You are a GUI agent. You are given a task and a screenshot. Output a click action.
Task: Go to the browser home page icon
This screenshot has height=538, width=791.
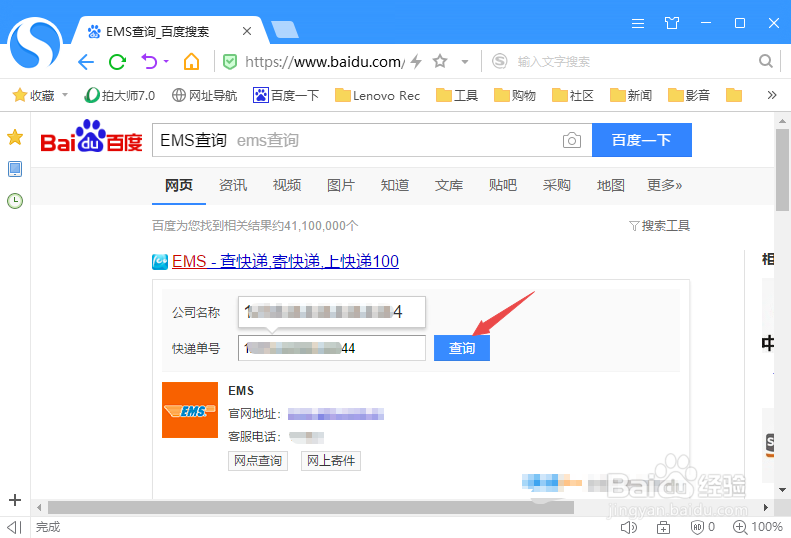pyautogui.click(x=191, y=62)
